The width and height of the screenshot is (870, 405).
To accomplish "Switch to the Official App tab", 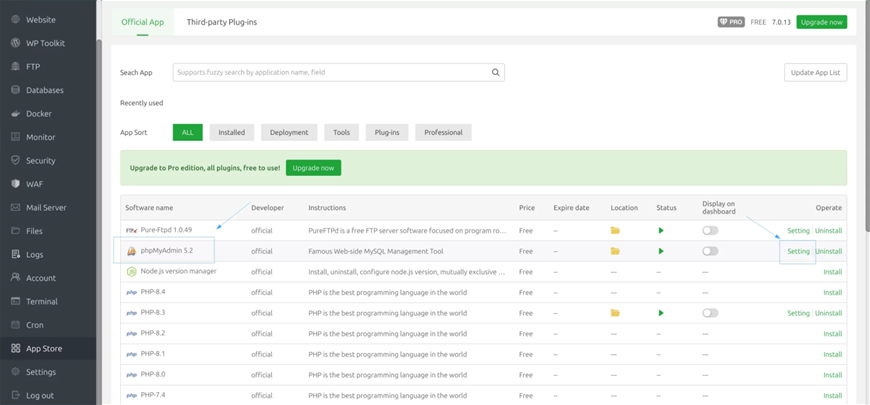I will pos(143,22).
